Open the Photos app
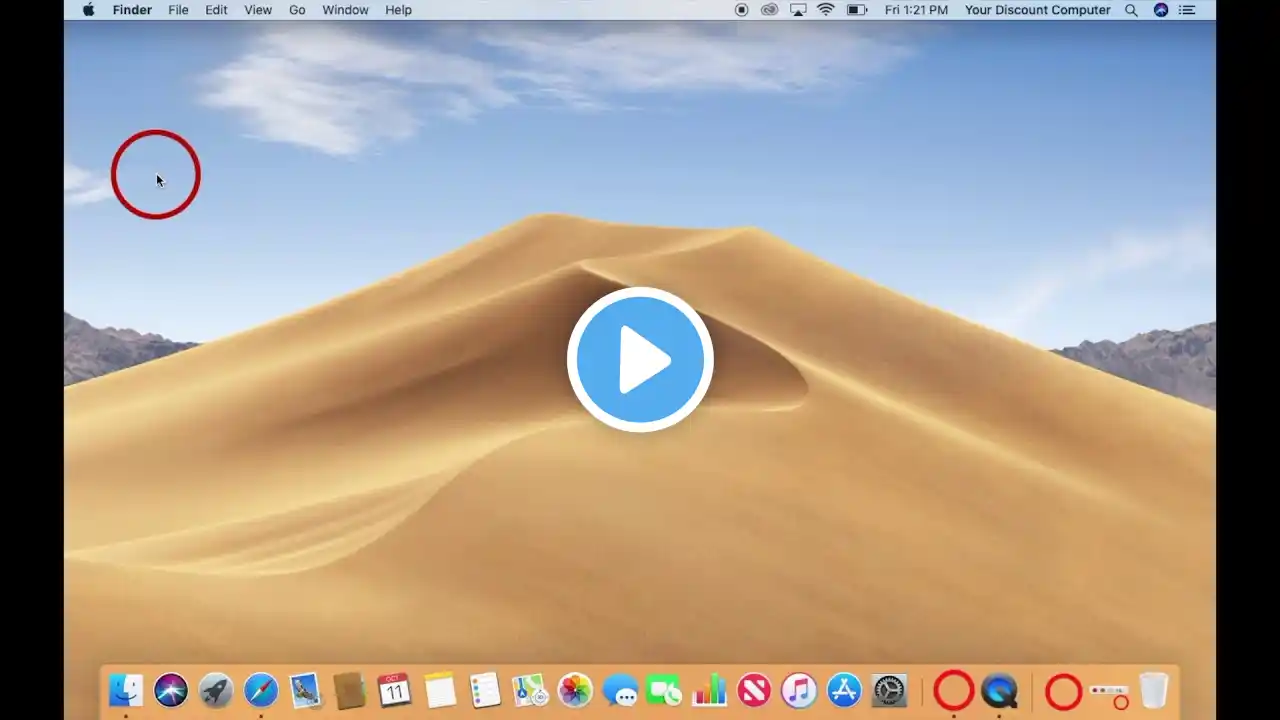The image size is (1280, 720). pos(575,690)
